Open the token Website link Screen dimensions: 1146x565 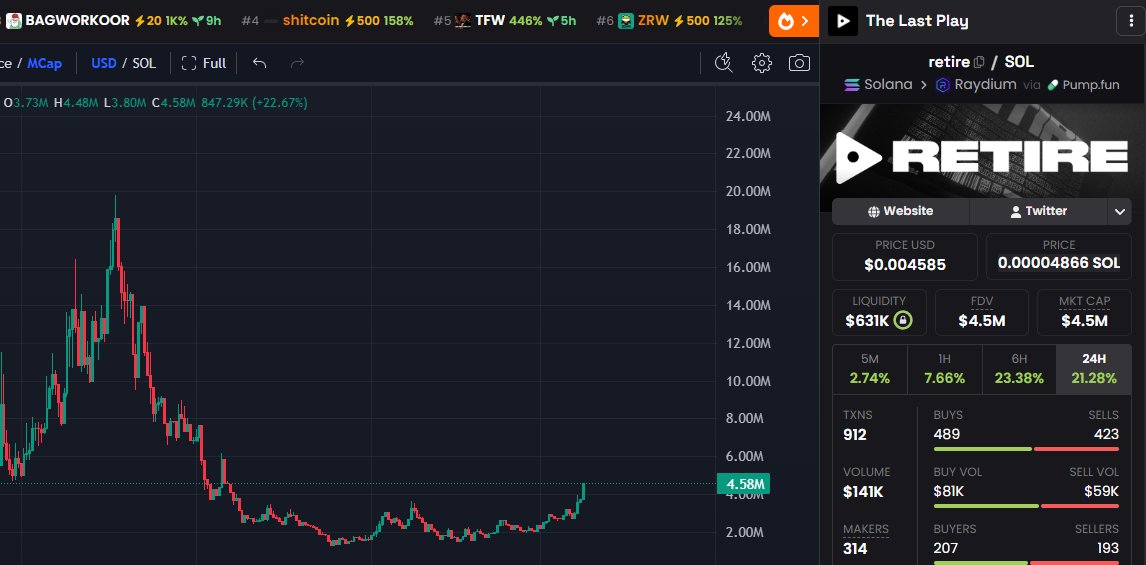[900, 211]
